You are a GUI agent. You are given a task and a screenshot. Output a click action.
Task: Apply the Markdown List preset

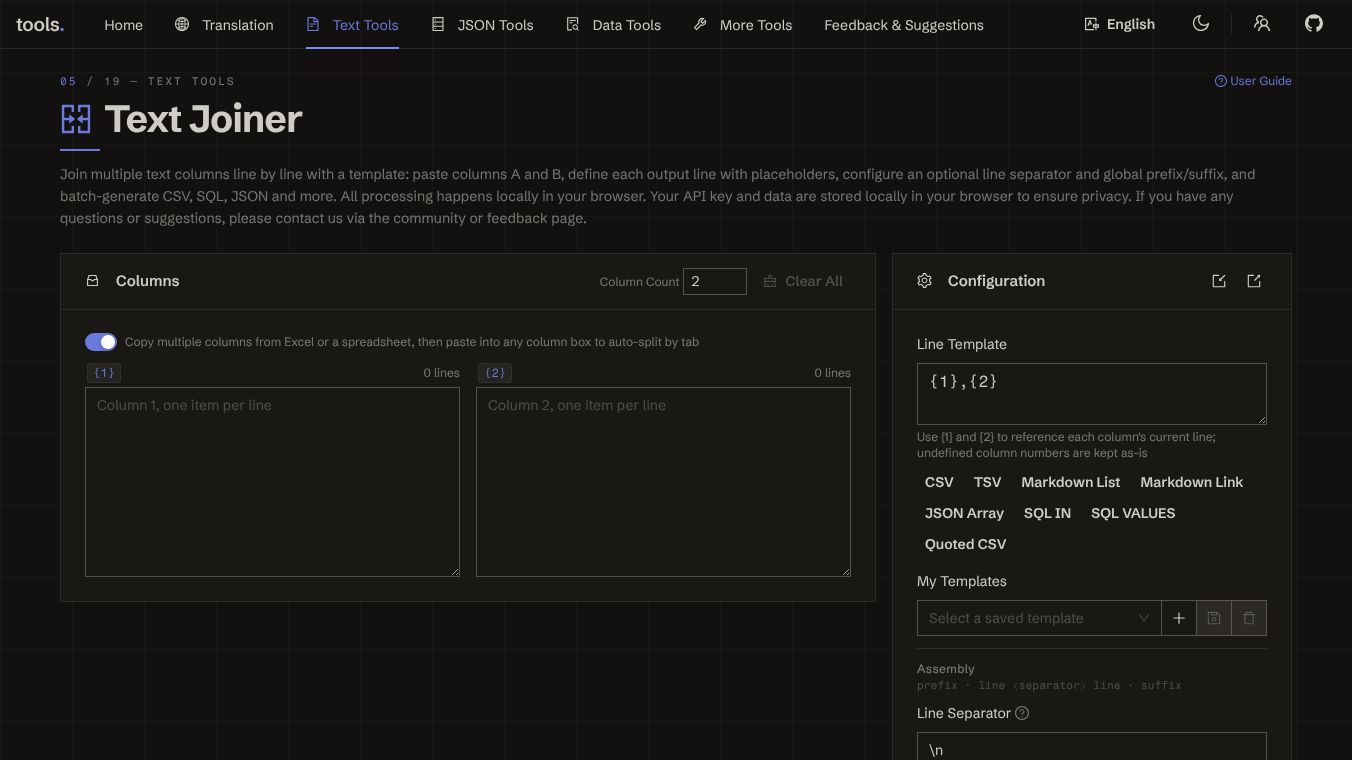pyautogui.click(x=1070, y=482)
